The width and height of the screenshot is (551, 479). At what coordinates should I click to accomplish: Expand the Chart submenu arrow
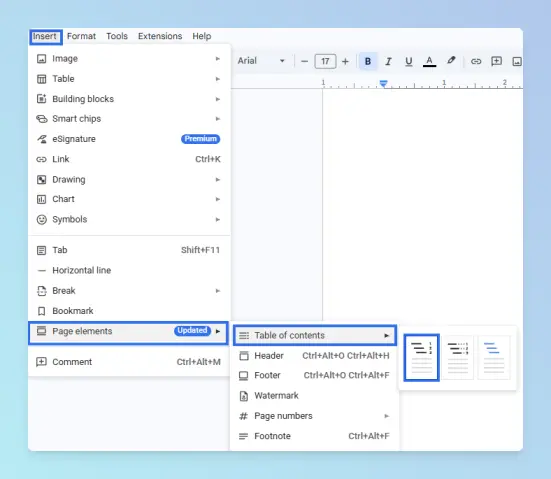click(x=218, y=199)
